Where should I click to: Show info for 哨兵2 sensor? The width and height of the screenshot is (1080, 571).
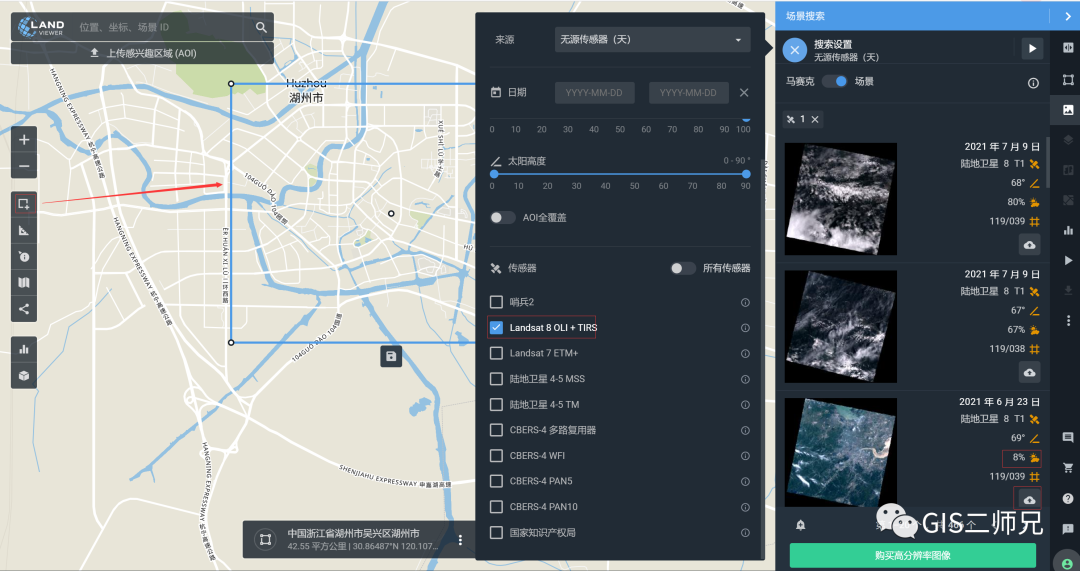(x=745, y=302)
